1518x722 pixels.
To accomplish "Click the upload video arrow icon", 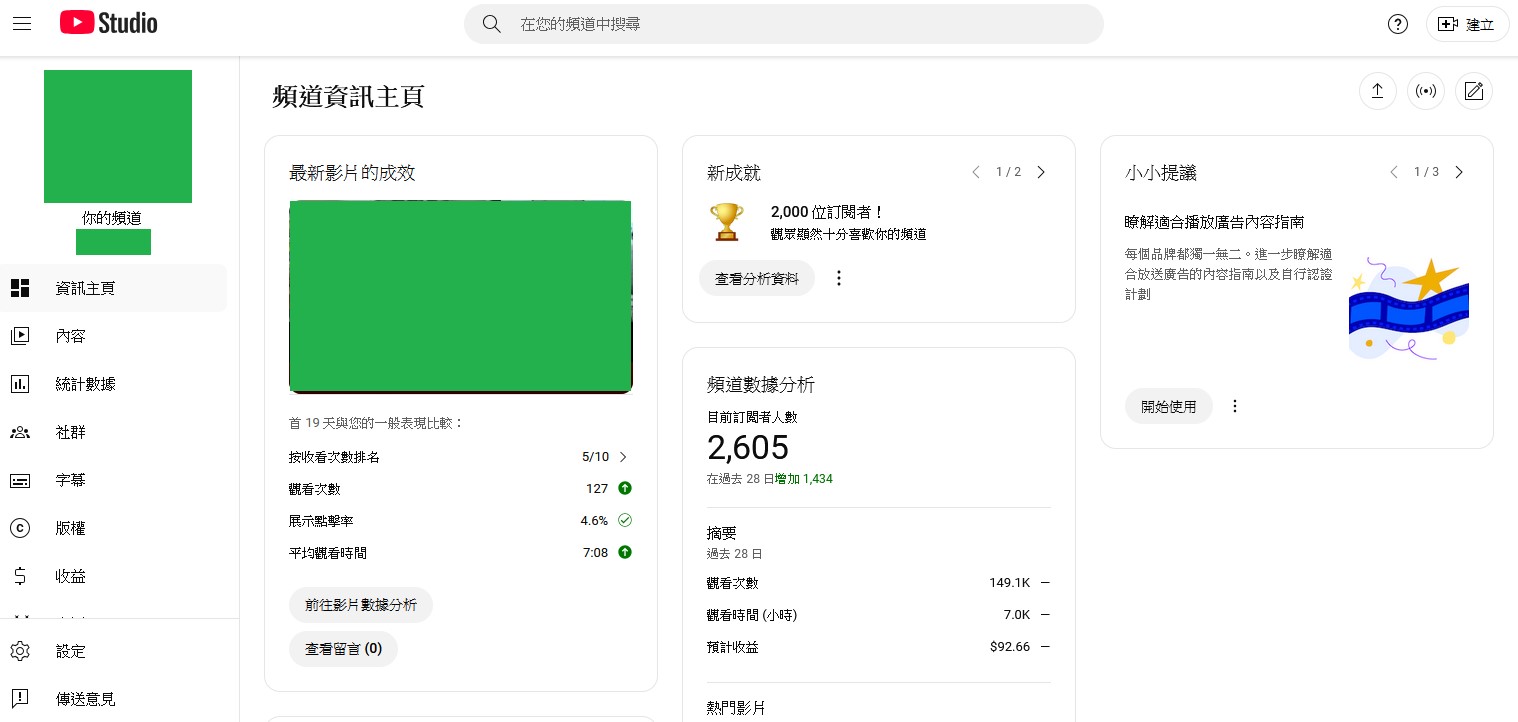I will (1377, 91).
